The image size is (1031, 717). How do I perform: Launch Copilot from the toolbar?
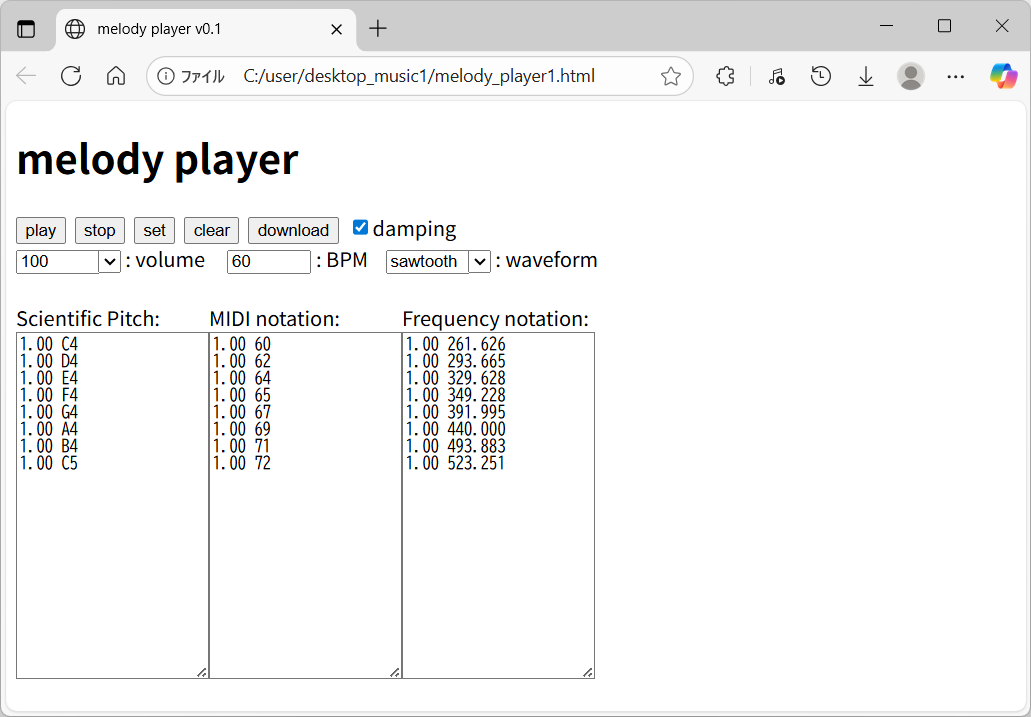[1003, 76]
